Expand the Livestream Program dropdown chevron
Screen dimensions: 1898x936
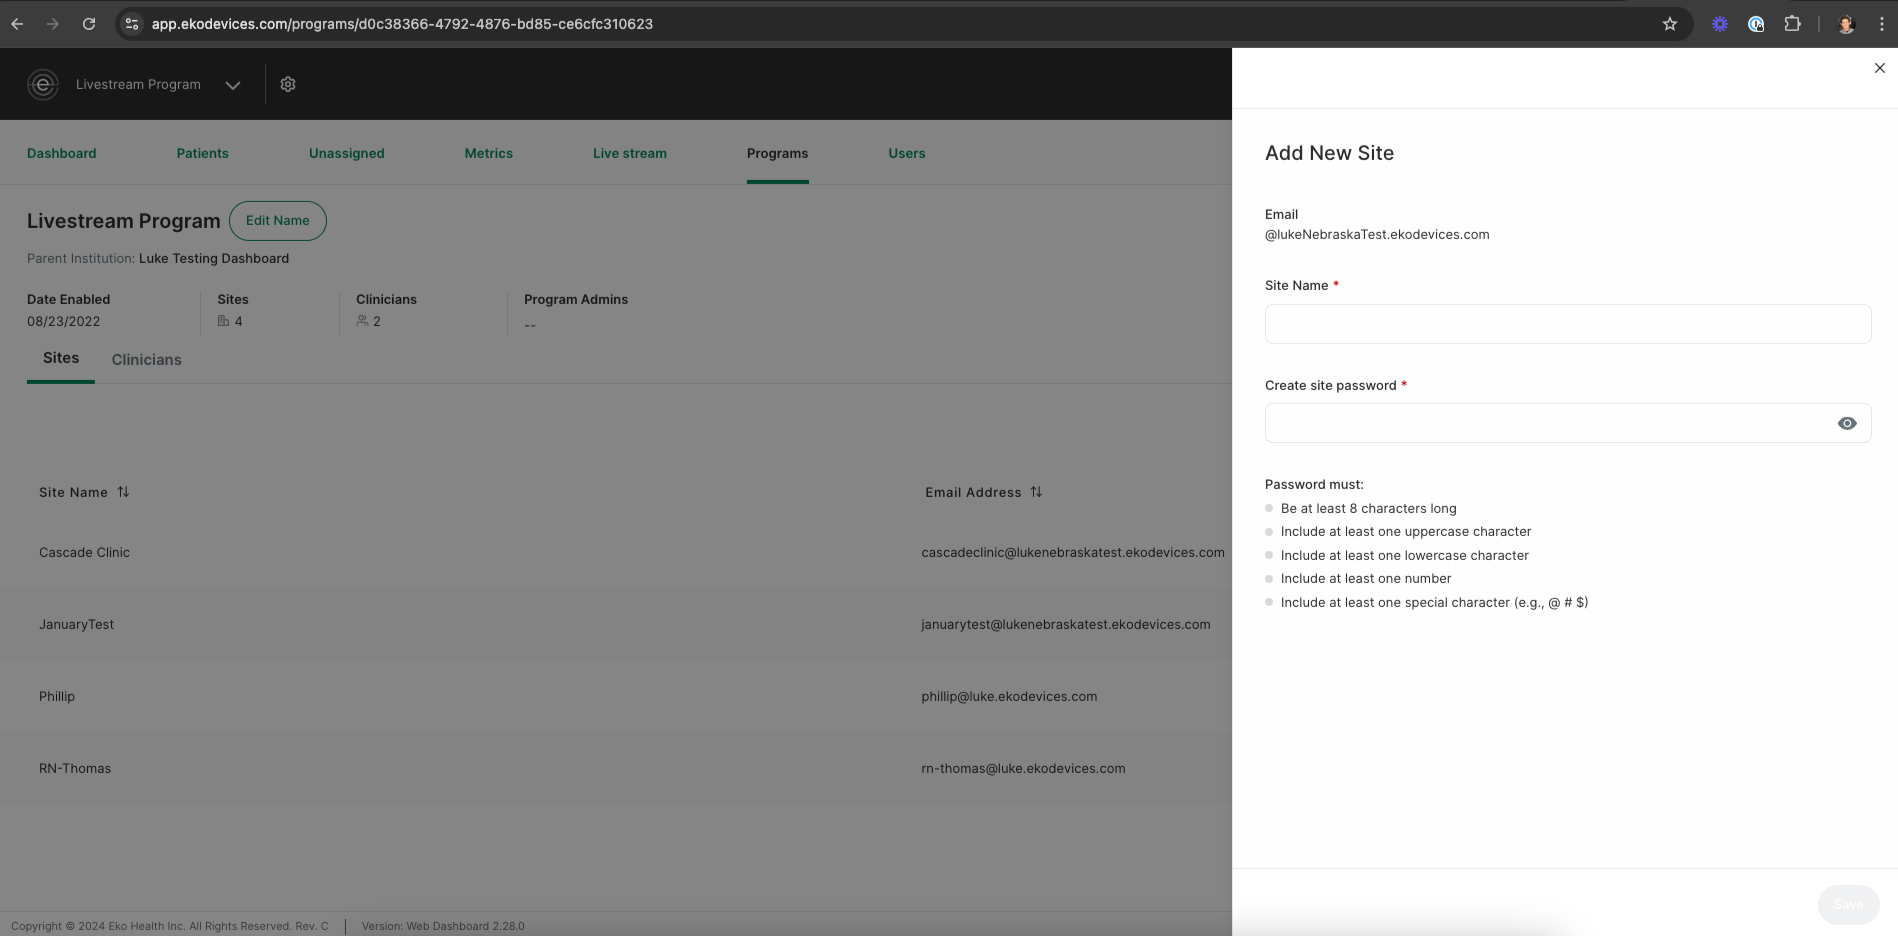tap(233, 85)
